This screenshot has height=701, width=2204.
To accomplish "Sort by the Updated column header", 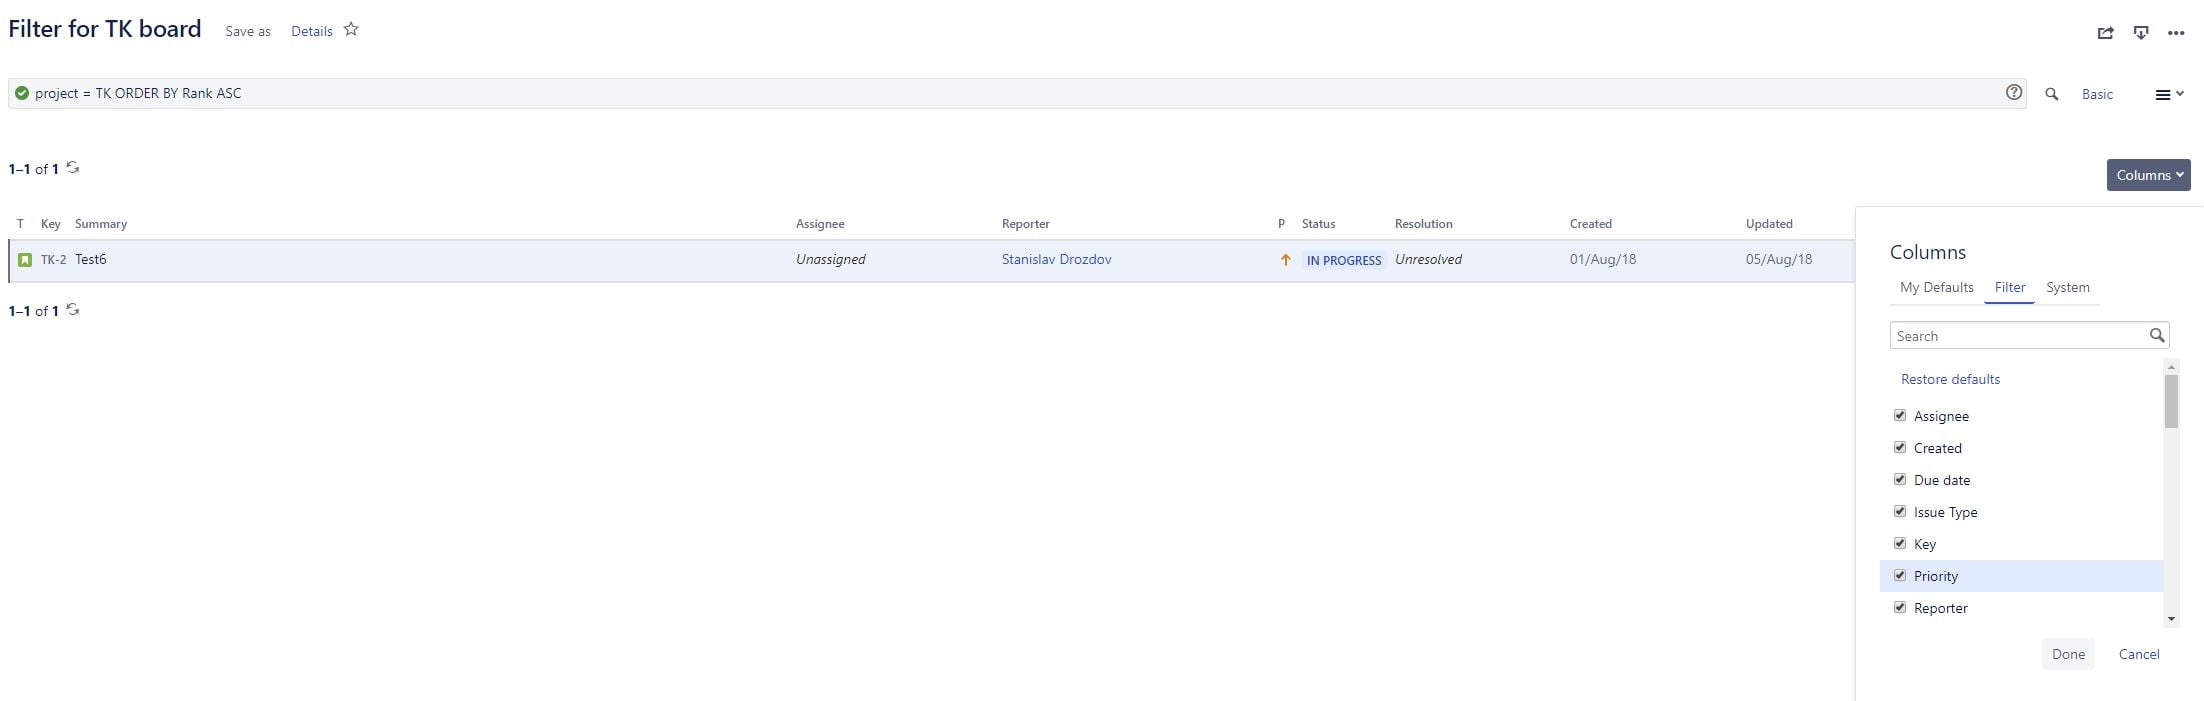I will tap(1769, 224).
